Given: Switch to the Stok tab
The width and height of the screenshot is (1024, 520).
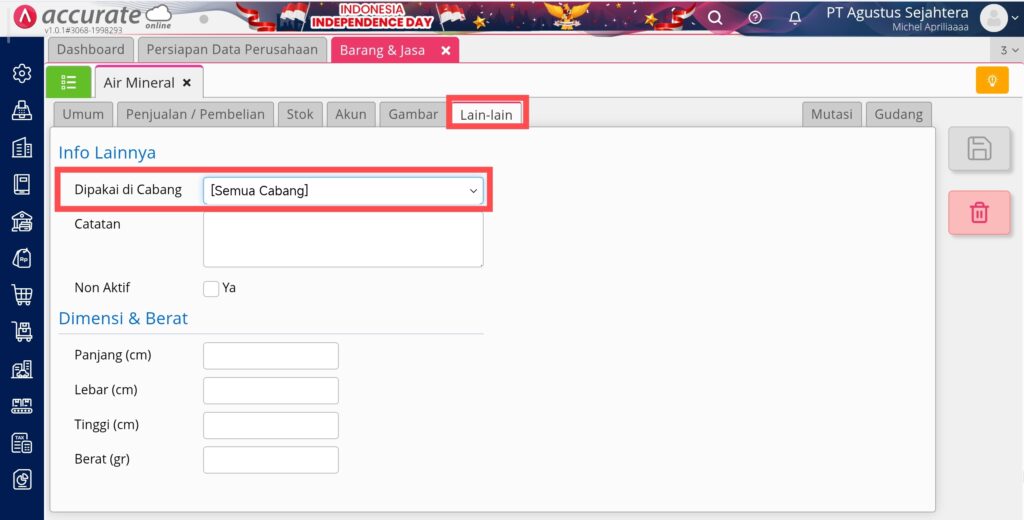Looking at the screenshot, I should tap(300, 114).
